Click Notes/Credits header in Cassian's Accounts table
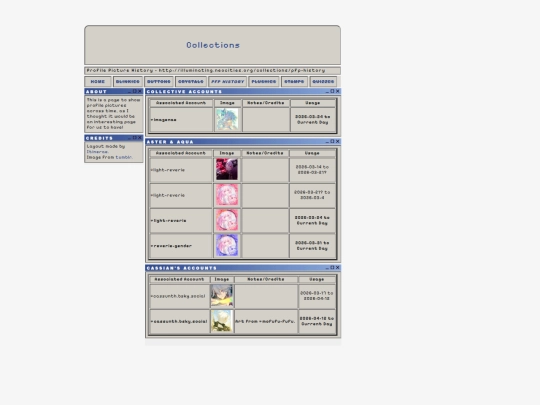Viewport: 540px width, 405px height. [266, 279]
